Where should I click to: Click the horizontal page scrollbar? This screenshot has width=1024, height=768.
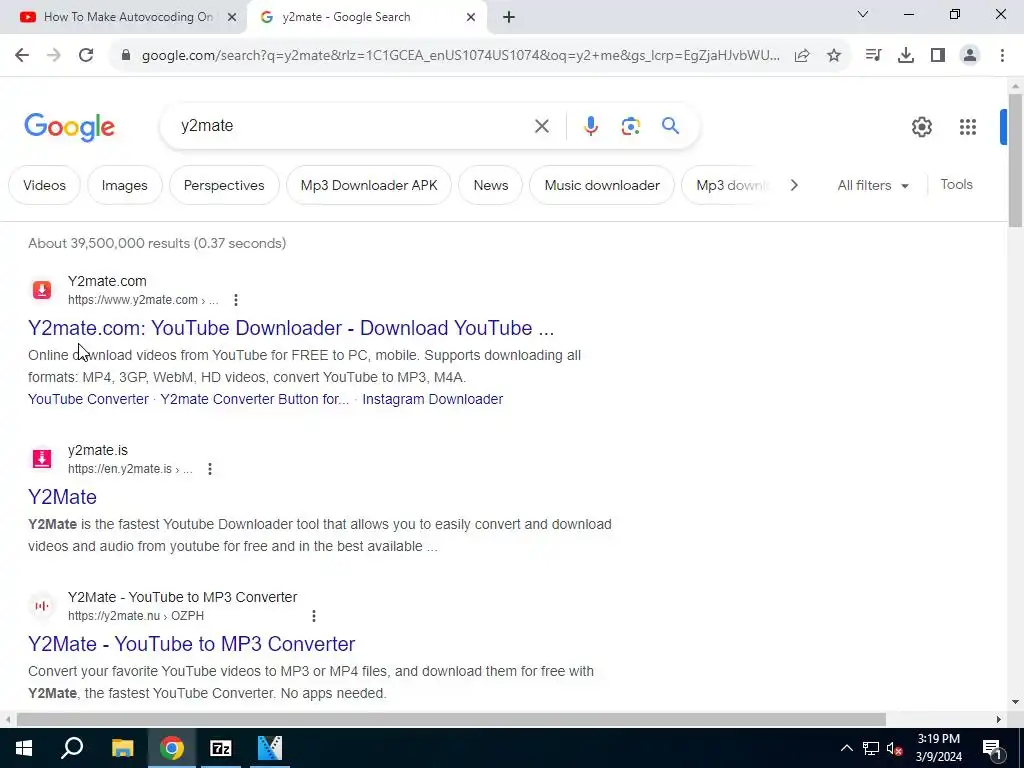tap(451, 720)
